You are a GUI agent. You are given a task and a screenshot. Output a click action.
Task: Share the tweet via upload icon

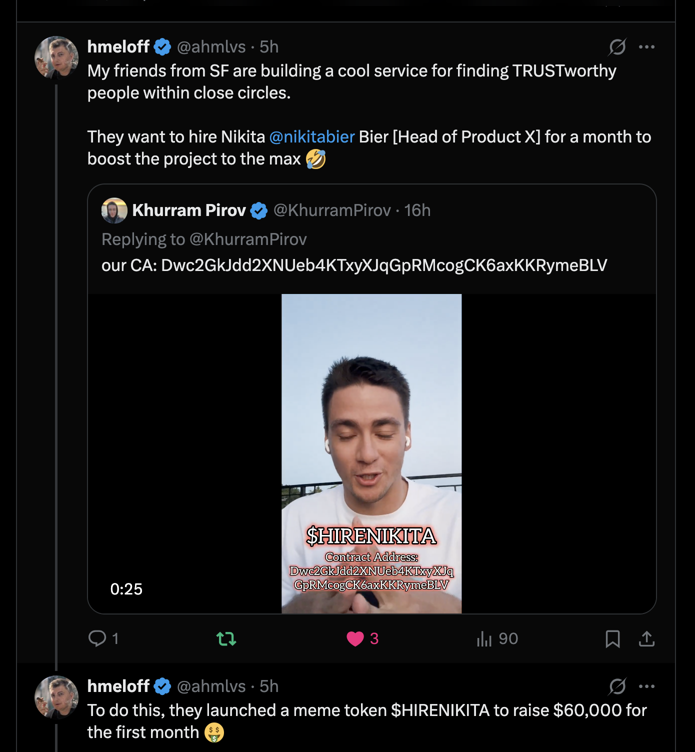[647, 638]
